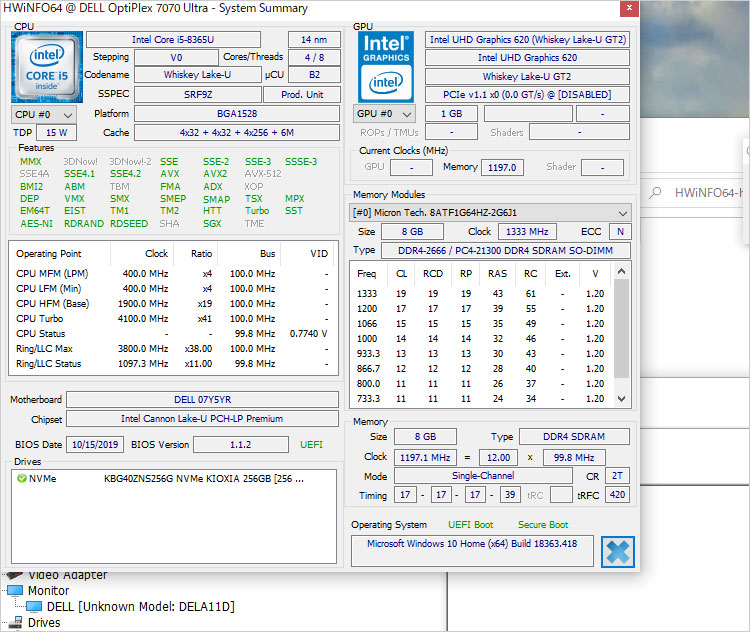Click the timing table scroll up arrow
Viewport: 750px width, 632px height.
coord(621,272)
